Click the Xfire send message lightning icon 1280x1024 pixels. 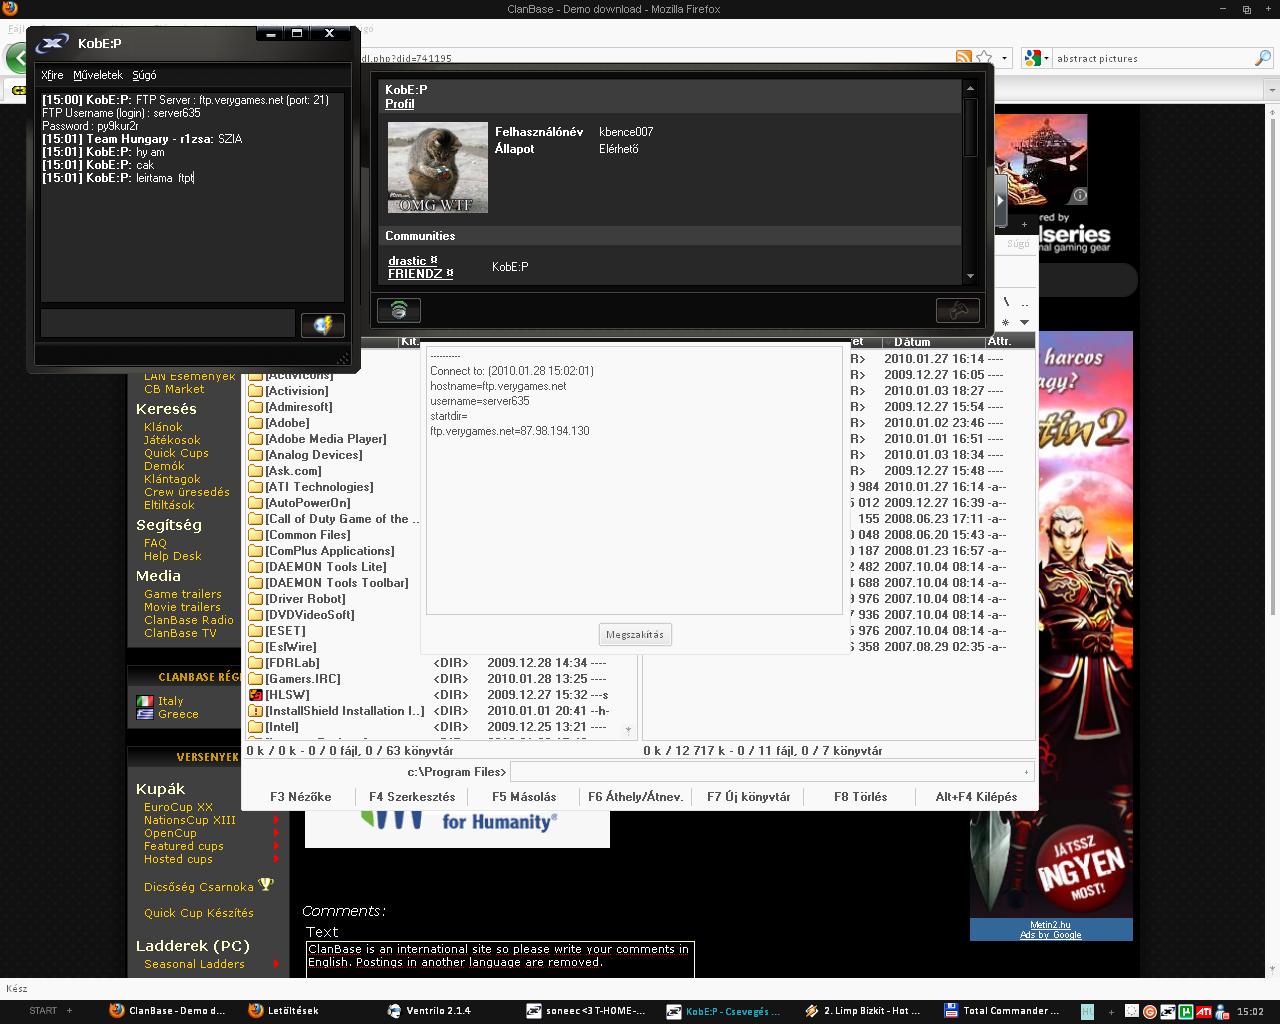click(x=322, y=325)
